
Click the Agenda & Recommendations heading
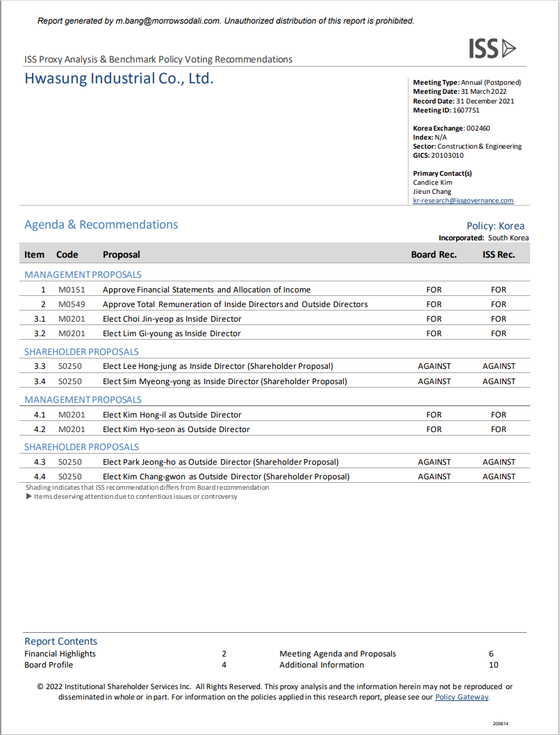click(101, 225)
